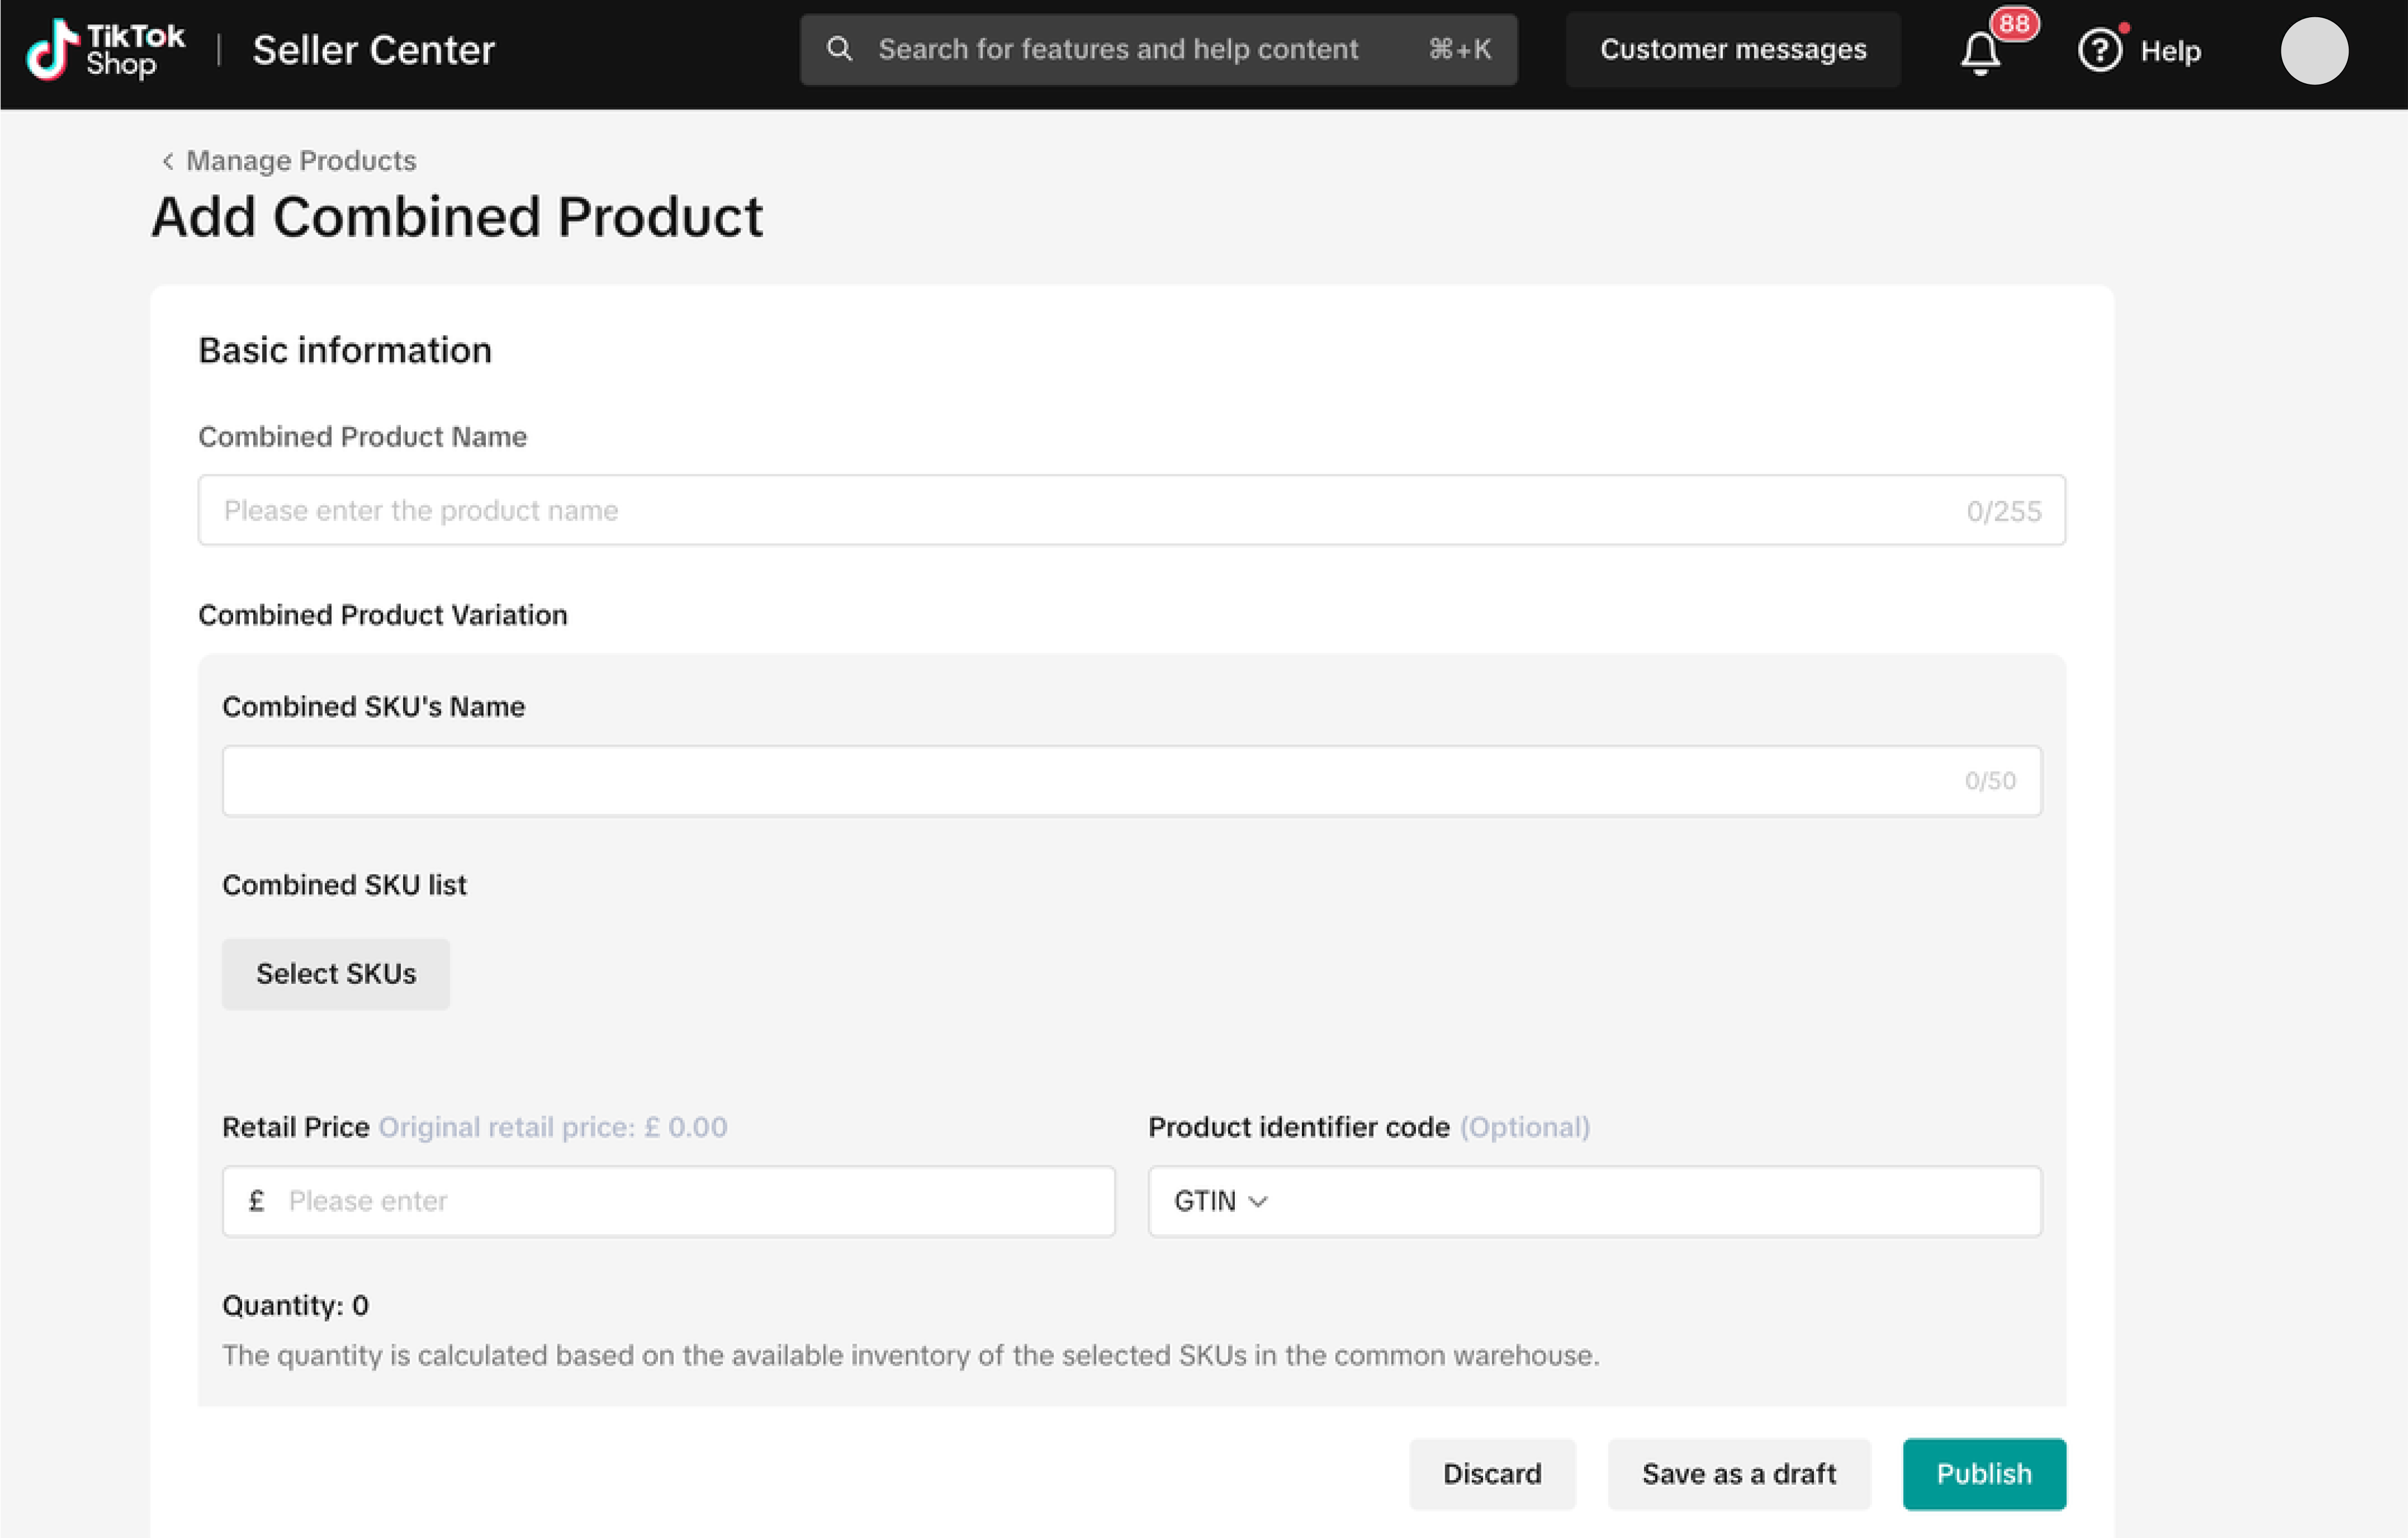
Task: Publish the combined product
Action: (1984, 1474)
